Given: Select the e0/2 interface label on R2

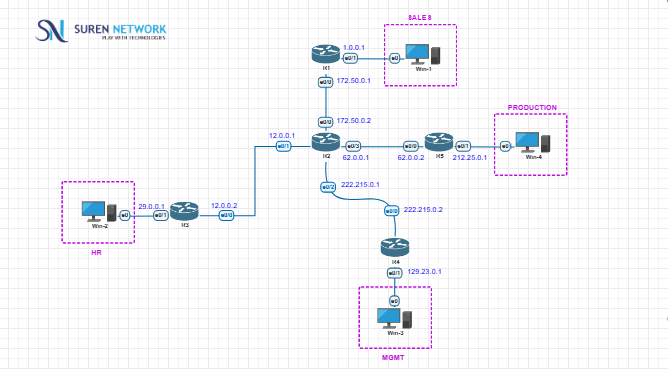Looking at the screenshot, I should (328, 187).
